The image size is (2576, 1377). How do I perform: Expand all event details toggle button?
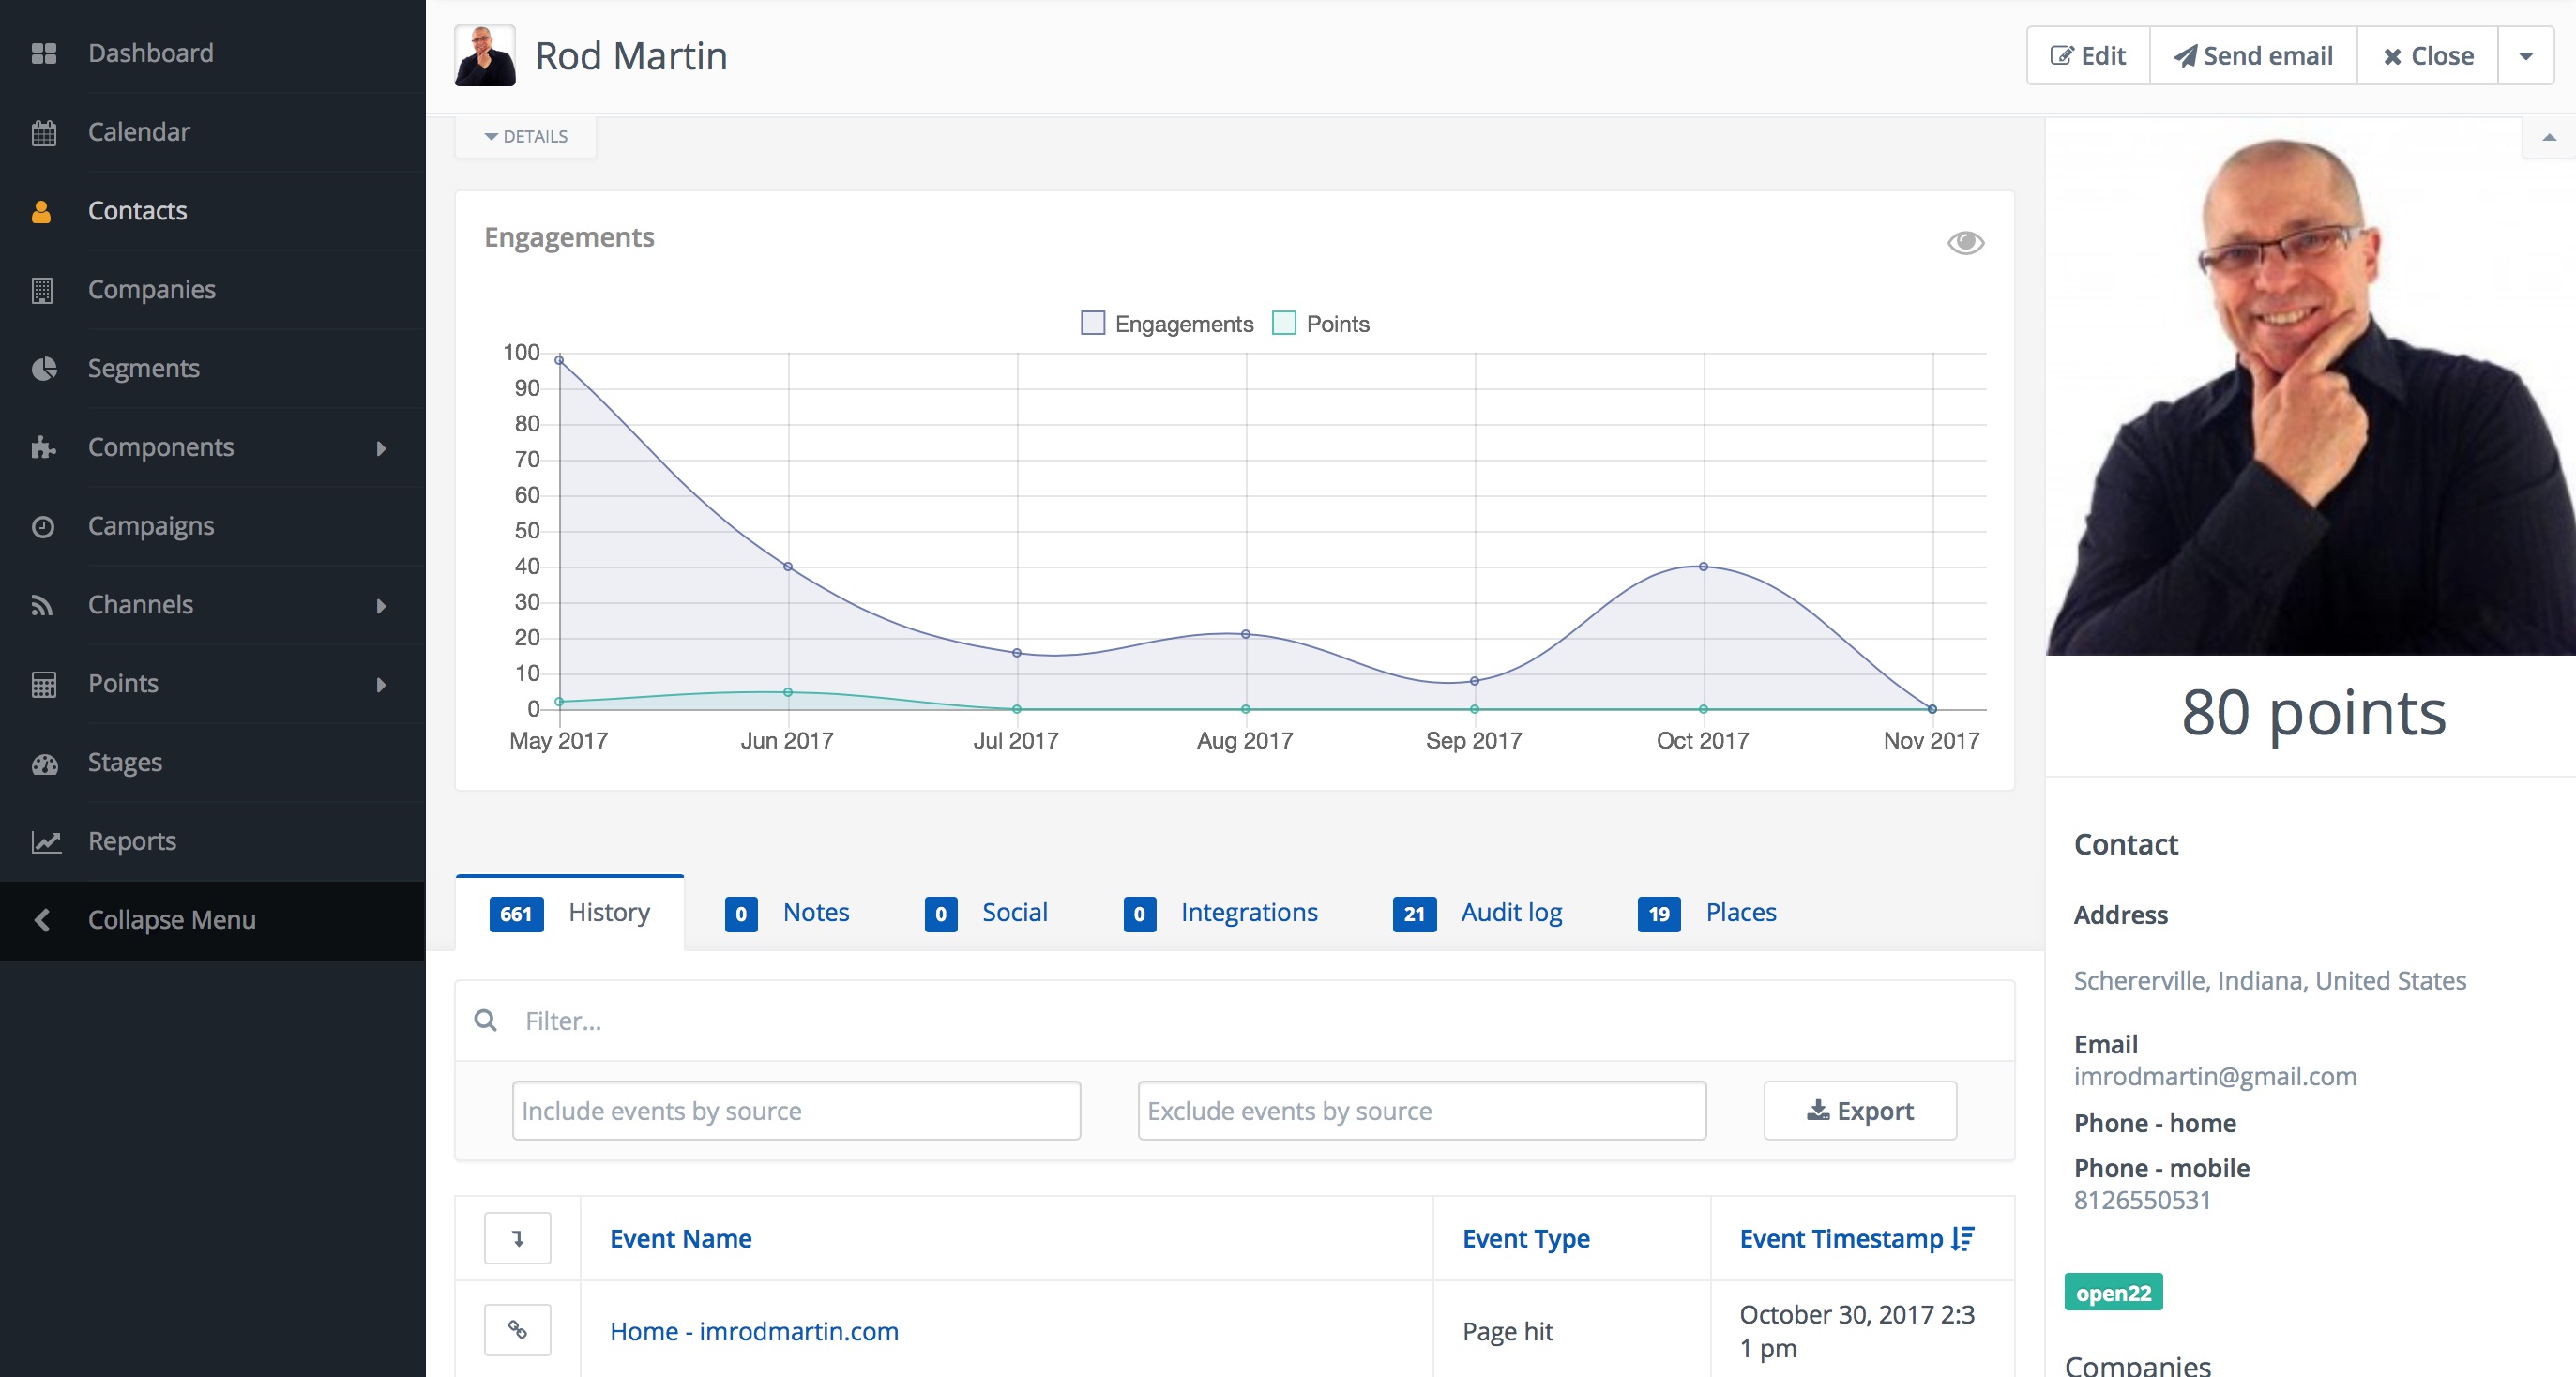(517, 1238)
